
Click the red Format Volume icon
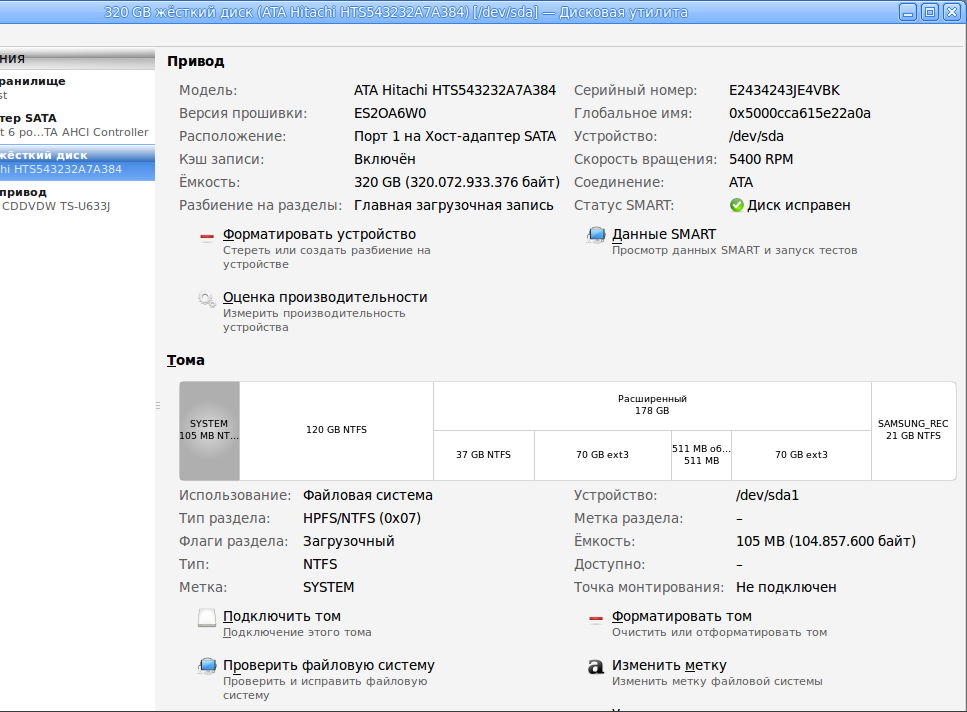596,618
